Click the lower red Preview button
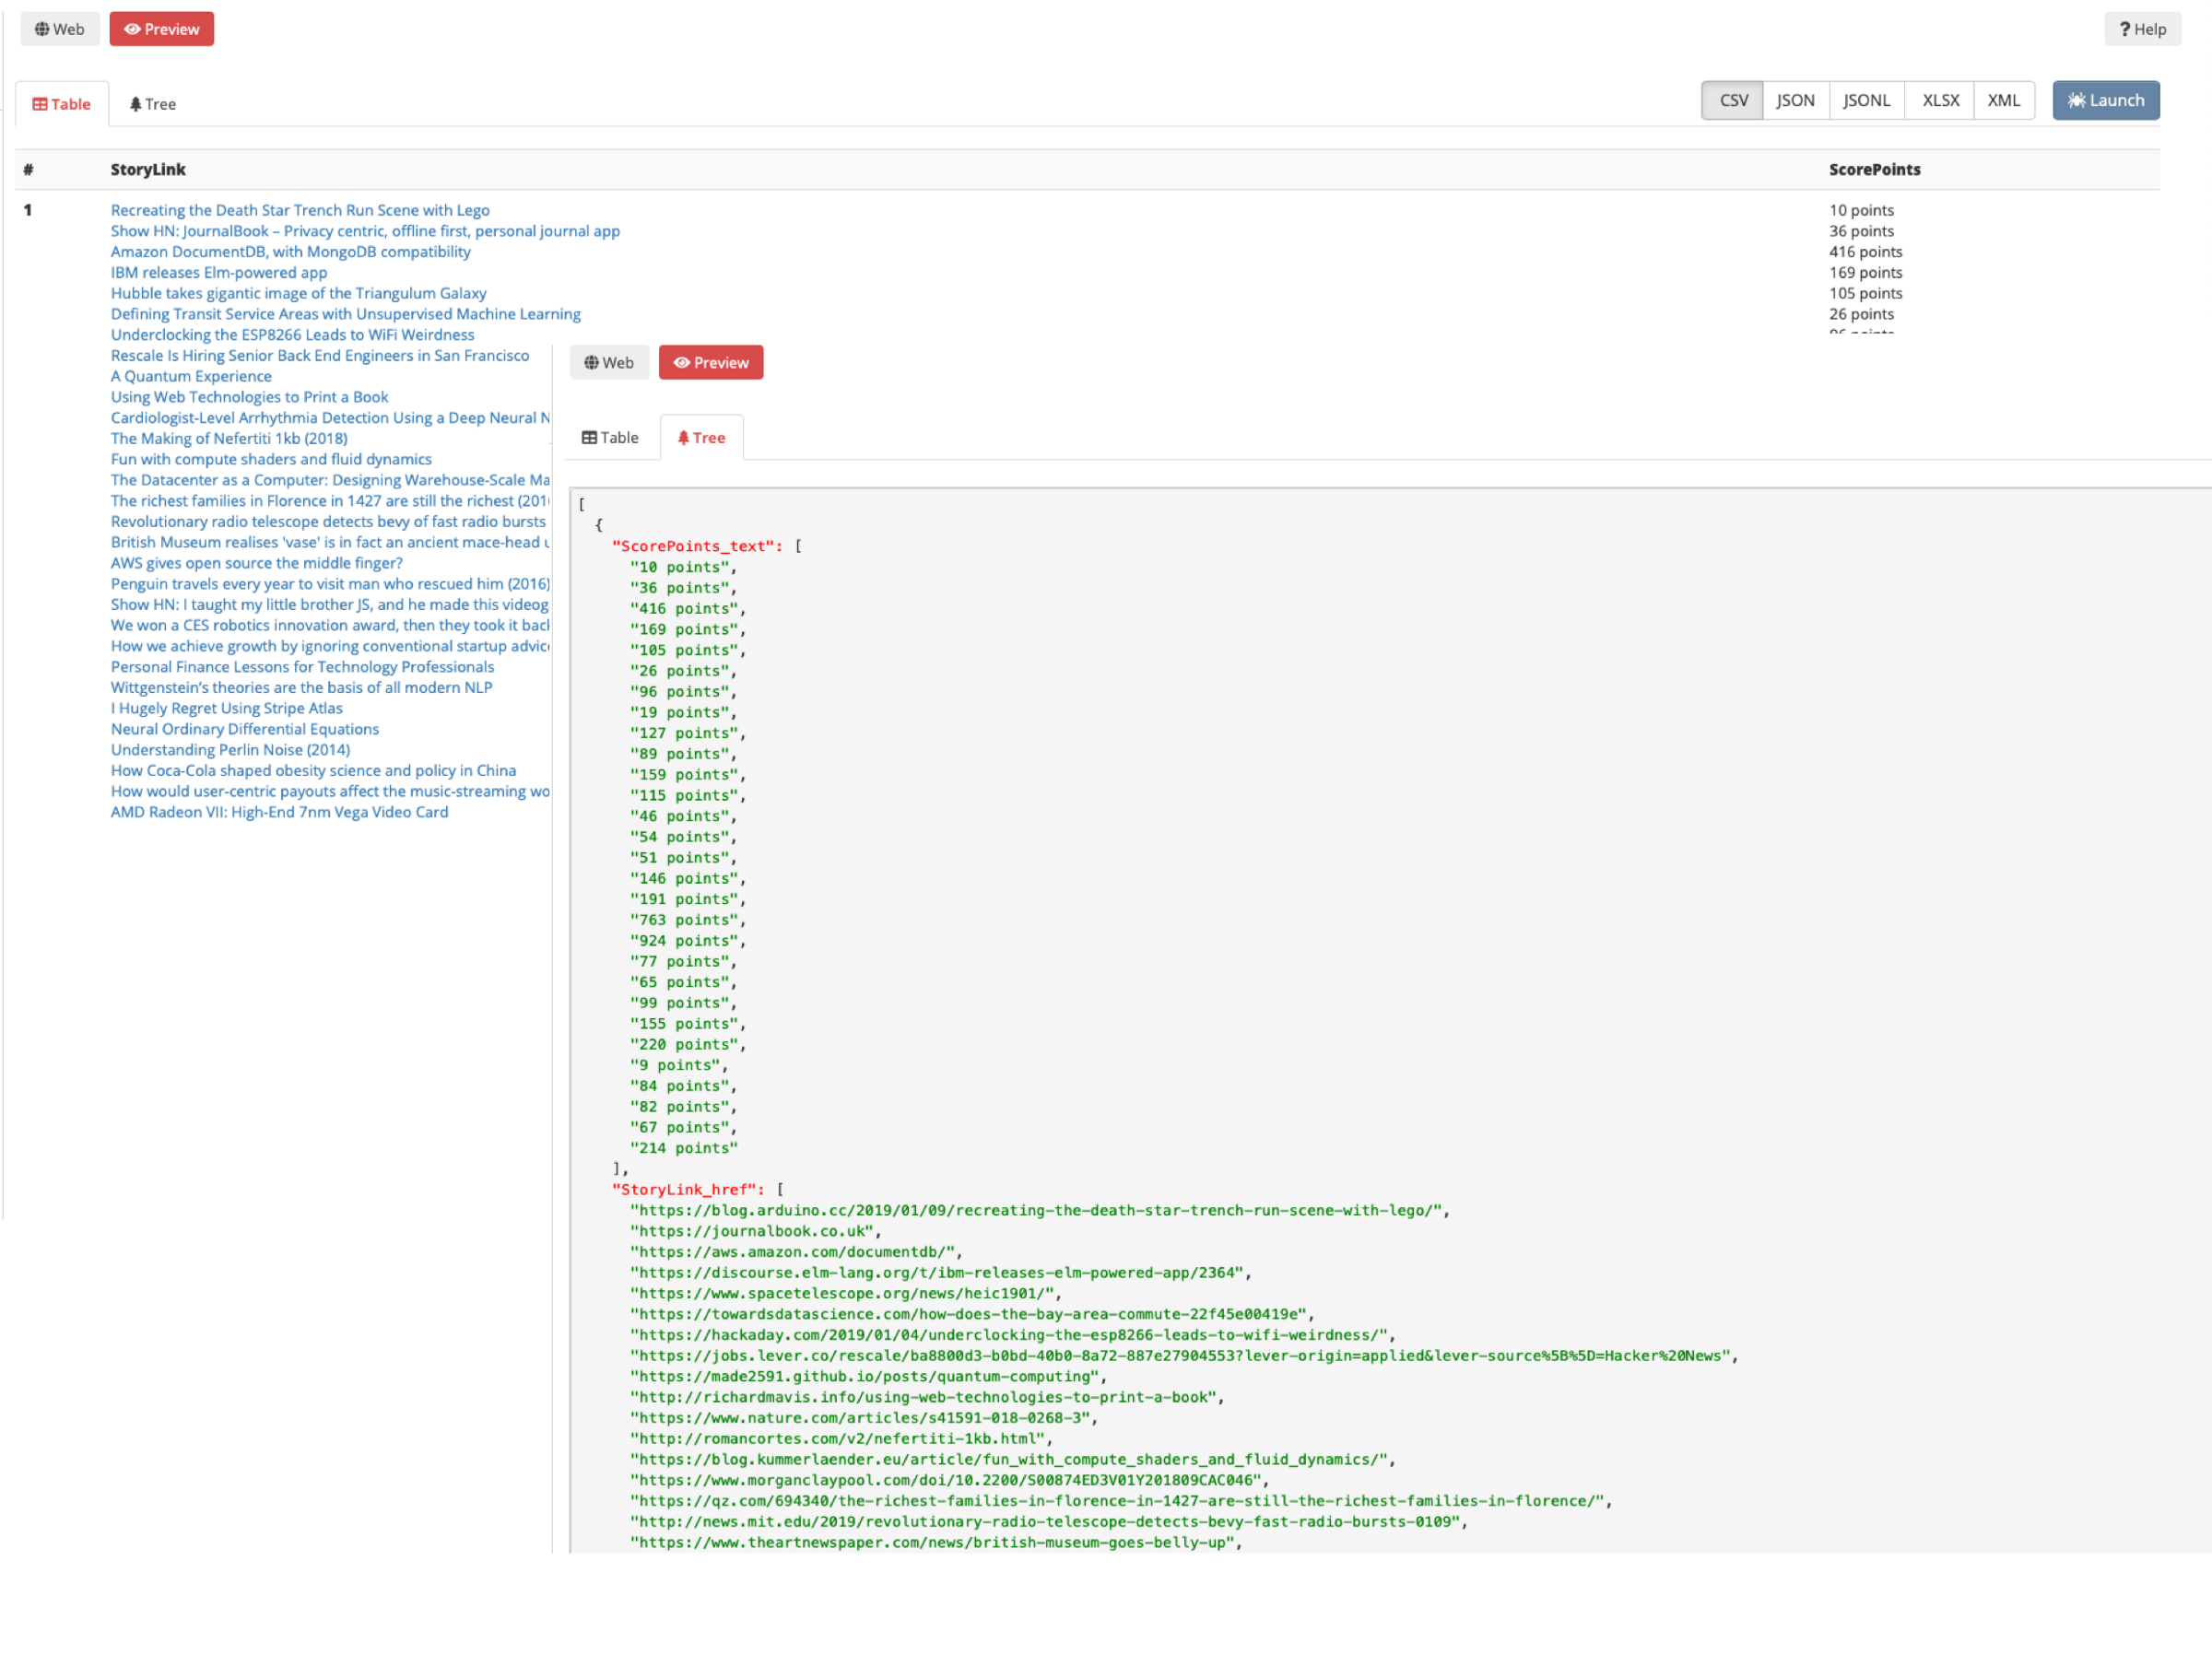Viewport: 2212px width, 1678px height. tap(711, 362)
